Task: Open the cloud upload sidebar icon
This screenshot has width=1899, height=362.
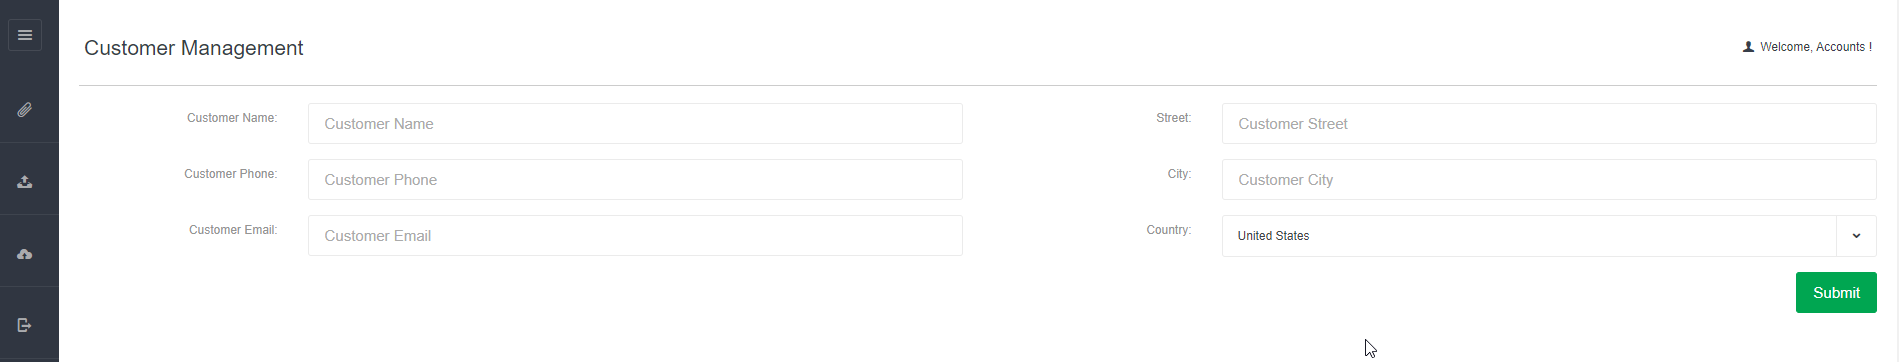Action: pos(25,254)
